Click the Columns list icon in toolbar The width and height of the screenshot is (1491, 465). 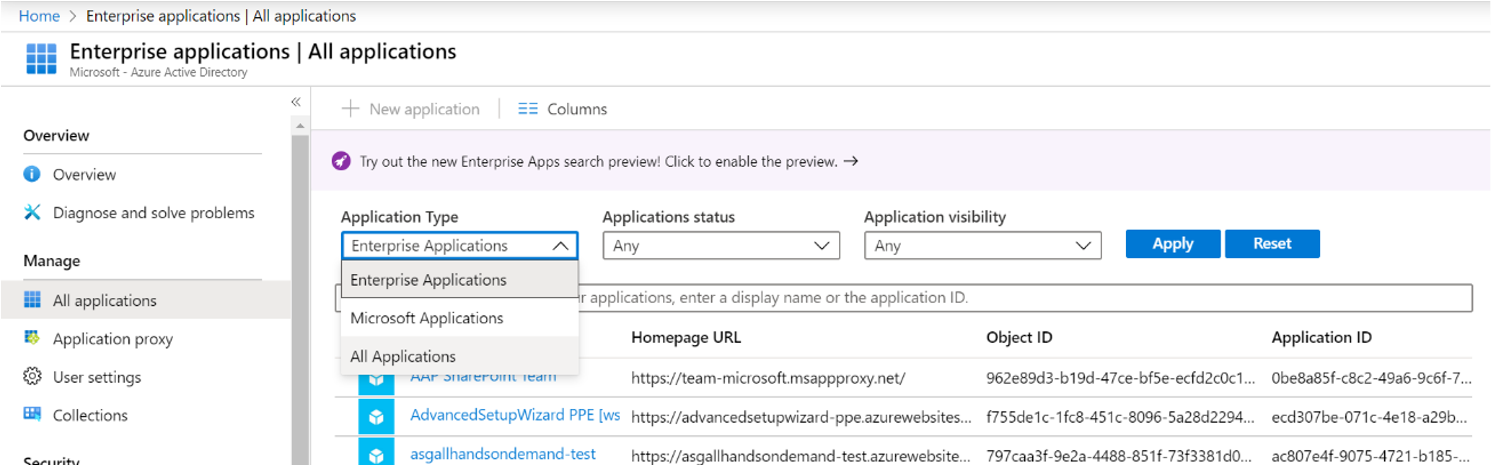(x=528, y=109)
